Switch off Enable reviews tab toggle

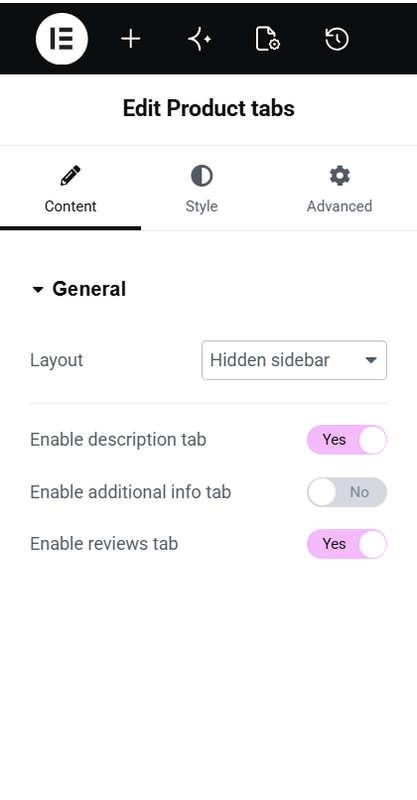(x=347, y=544)
